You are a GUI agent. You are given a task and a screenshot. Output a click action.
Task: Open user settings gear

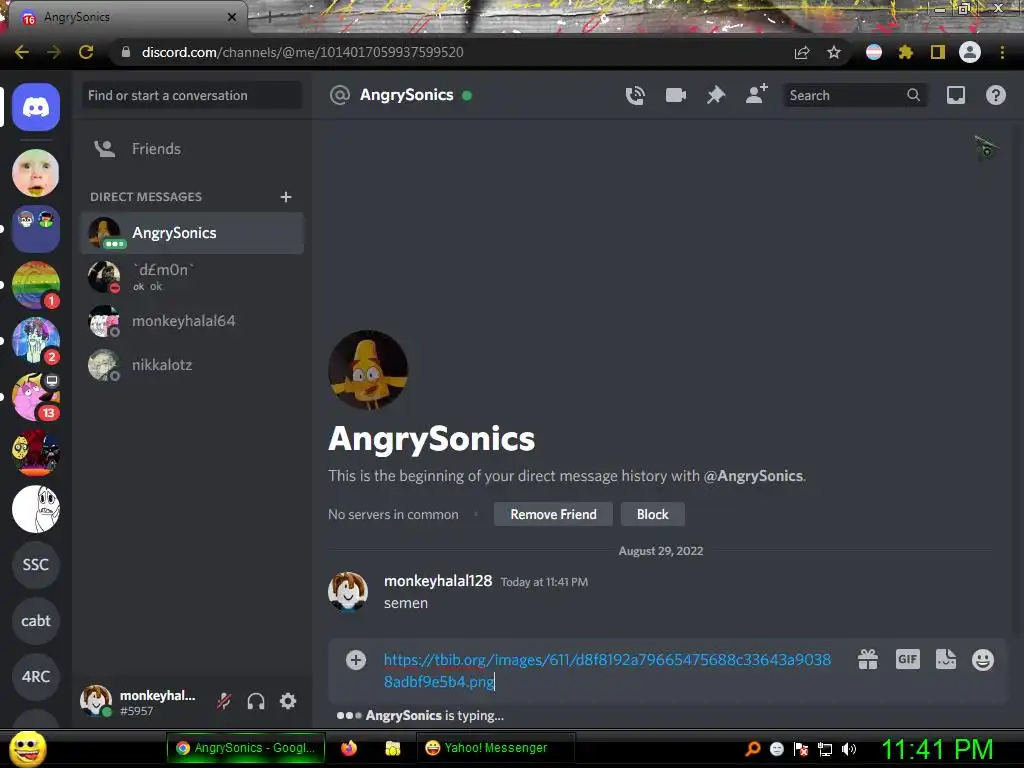pyautogui.click(x=288, y=701)
